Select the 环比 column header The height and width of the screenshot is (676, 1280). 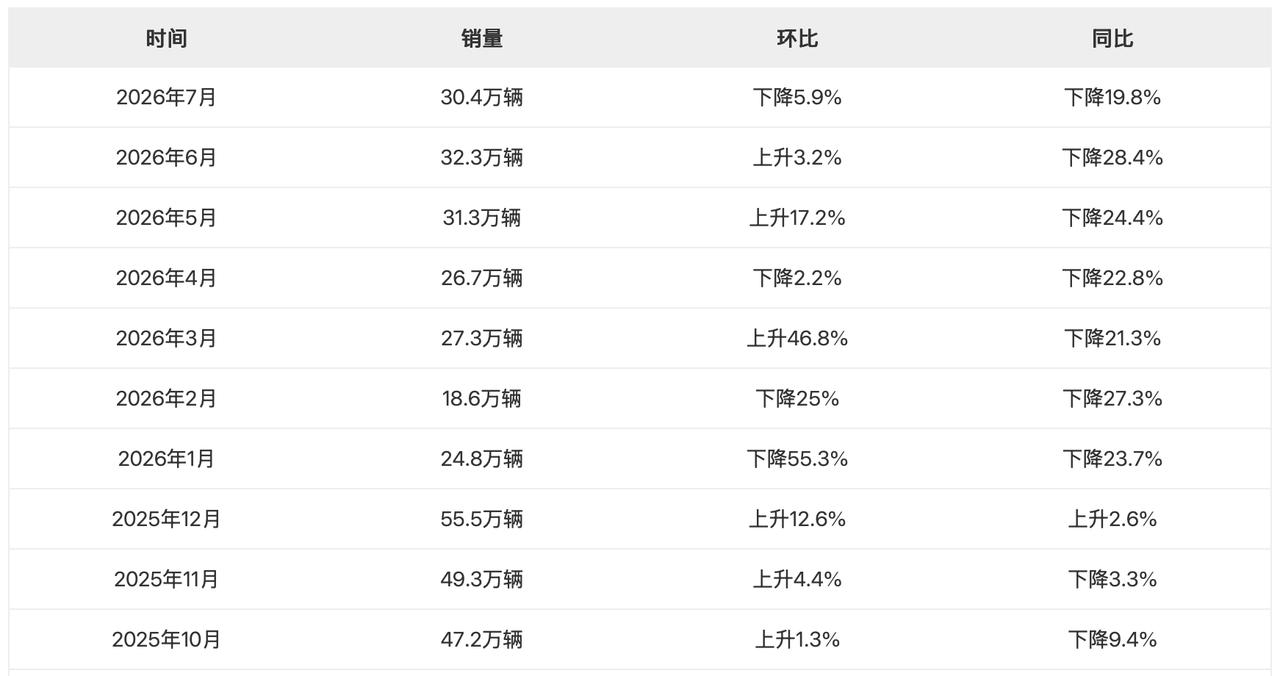(x=797, y=38)
